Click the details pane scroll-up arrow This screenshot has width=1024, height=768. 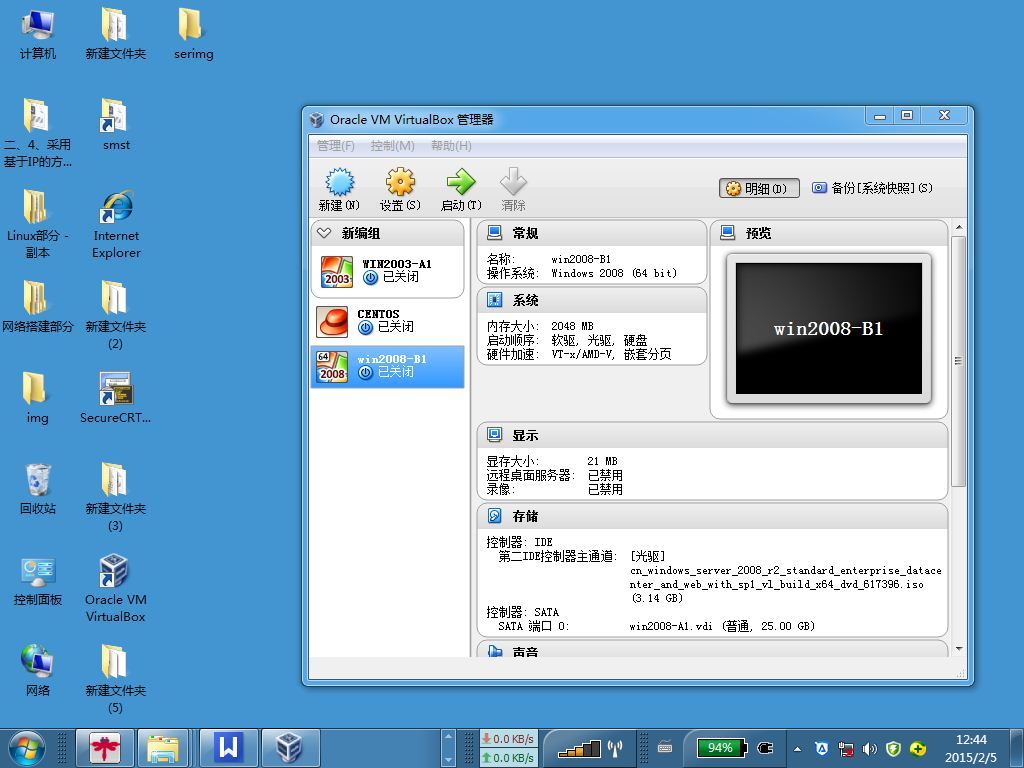958,227
